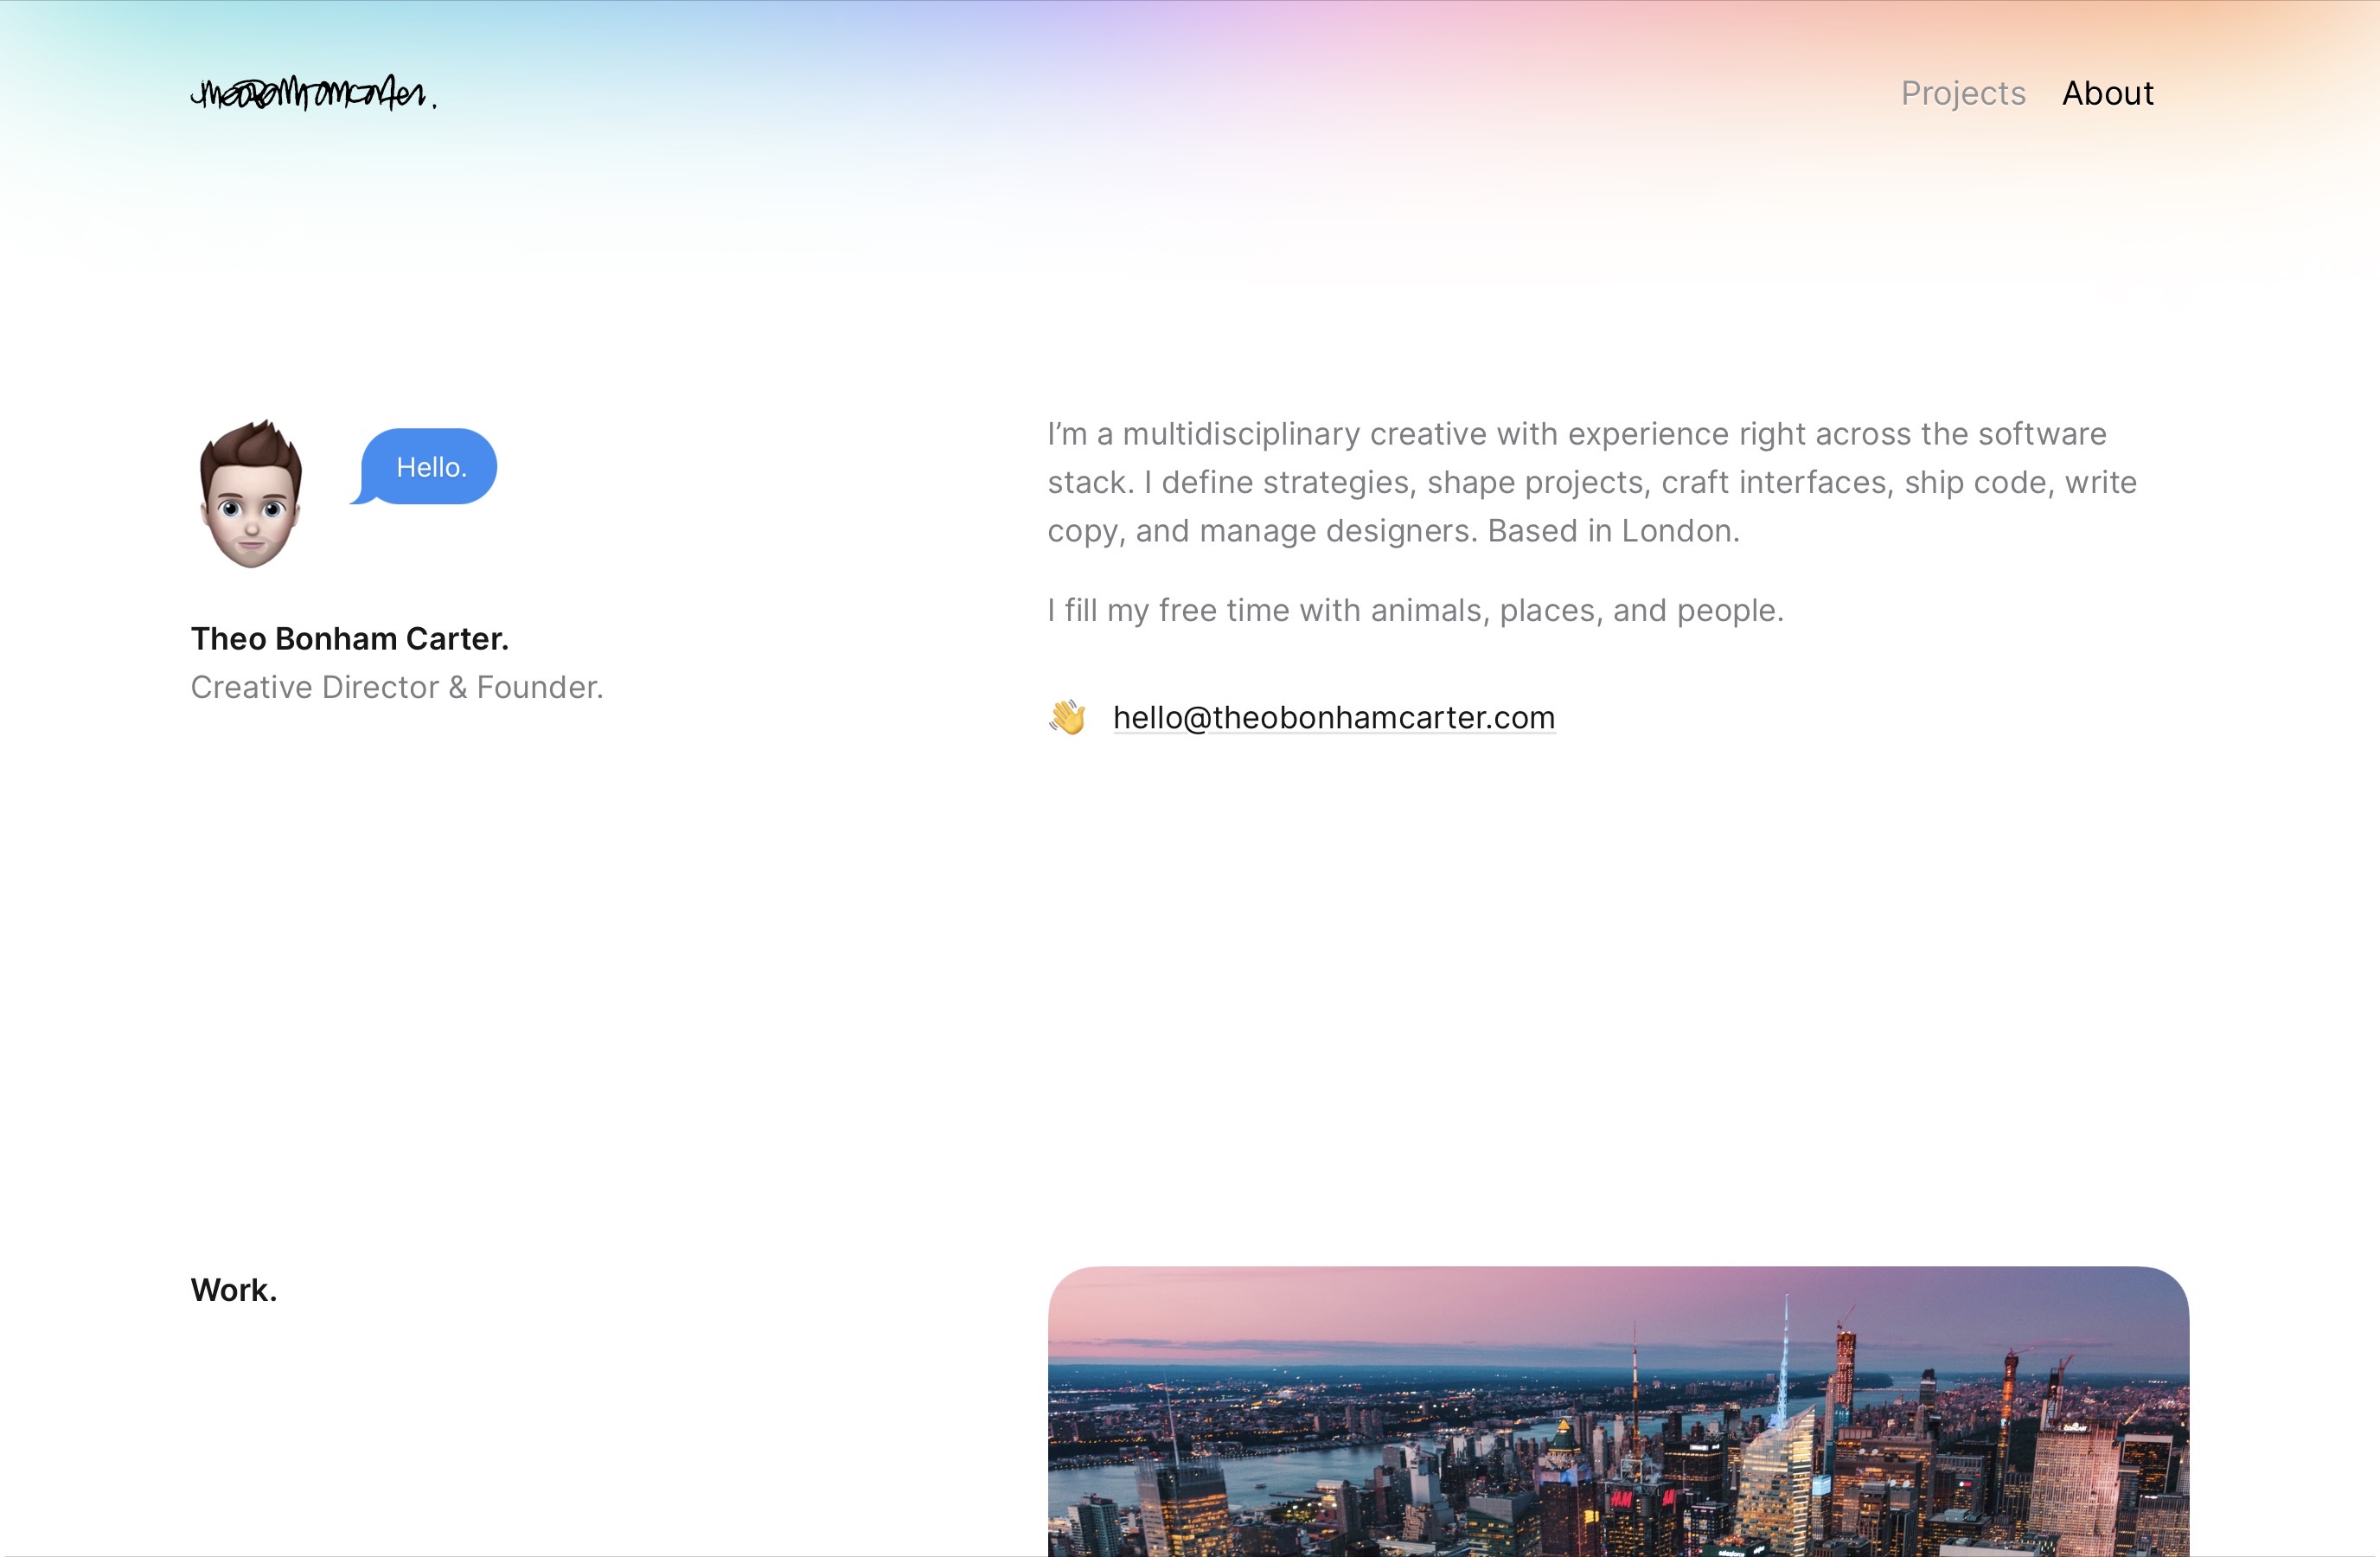Click the Work. section heading
The width and height of the screenshot is (2380, 1557).
234,1290
